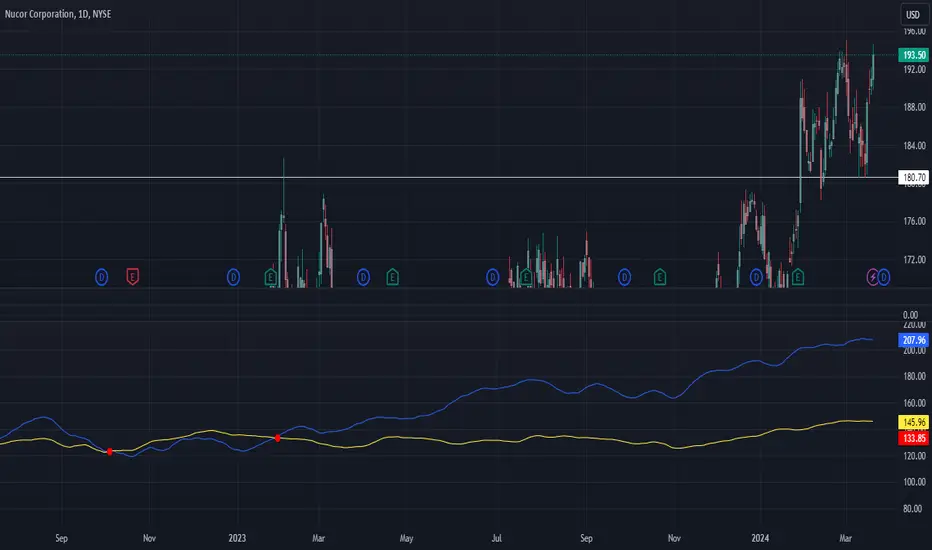Click the purple lightning bolt event icon
Viewport: 932px width, 550px height.
pos(872,277)
